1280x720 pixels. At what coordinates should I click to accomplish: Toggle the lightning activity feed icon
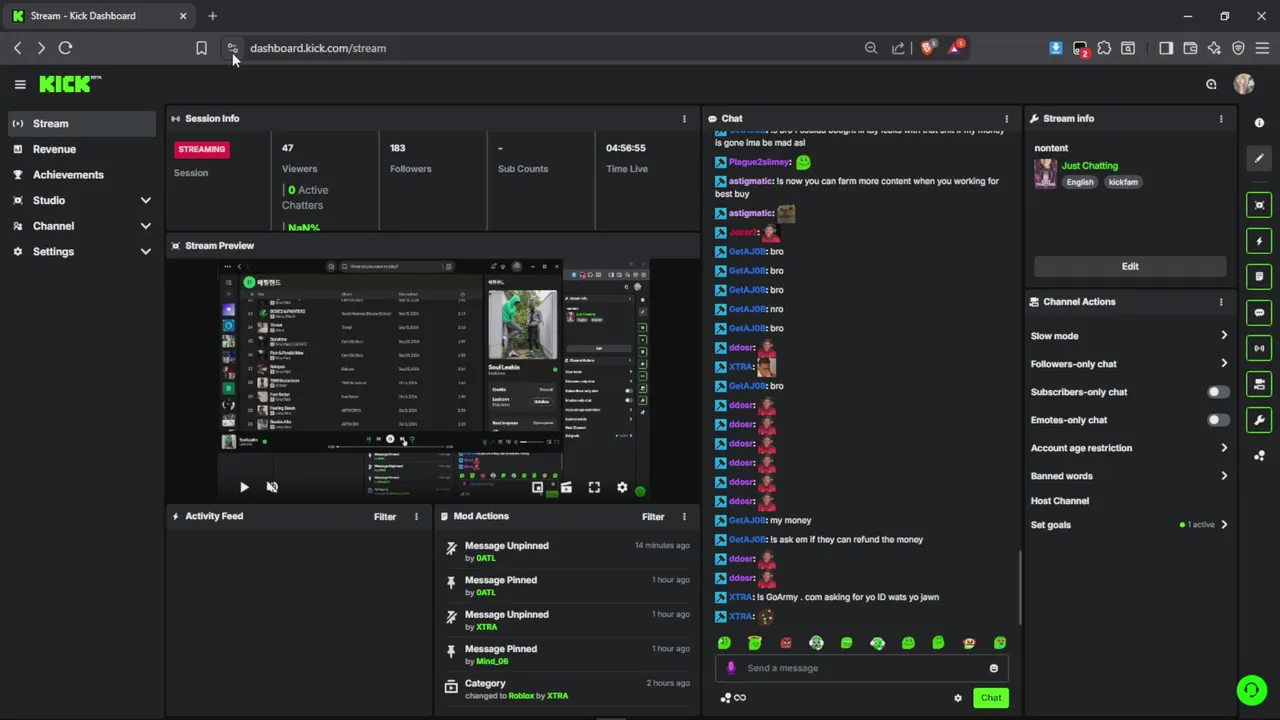[x=1259, y=241]
